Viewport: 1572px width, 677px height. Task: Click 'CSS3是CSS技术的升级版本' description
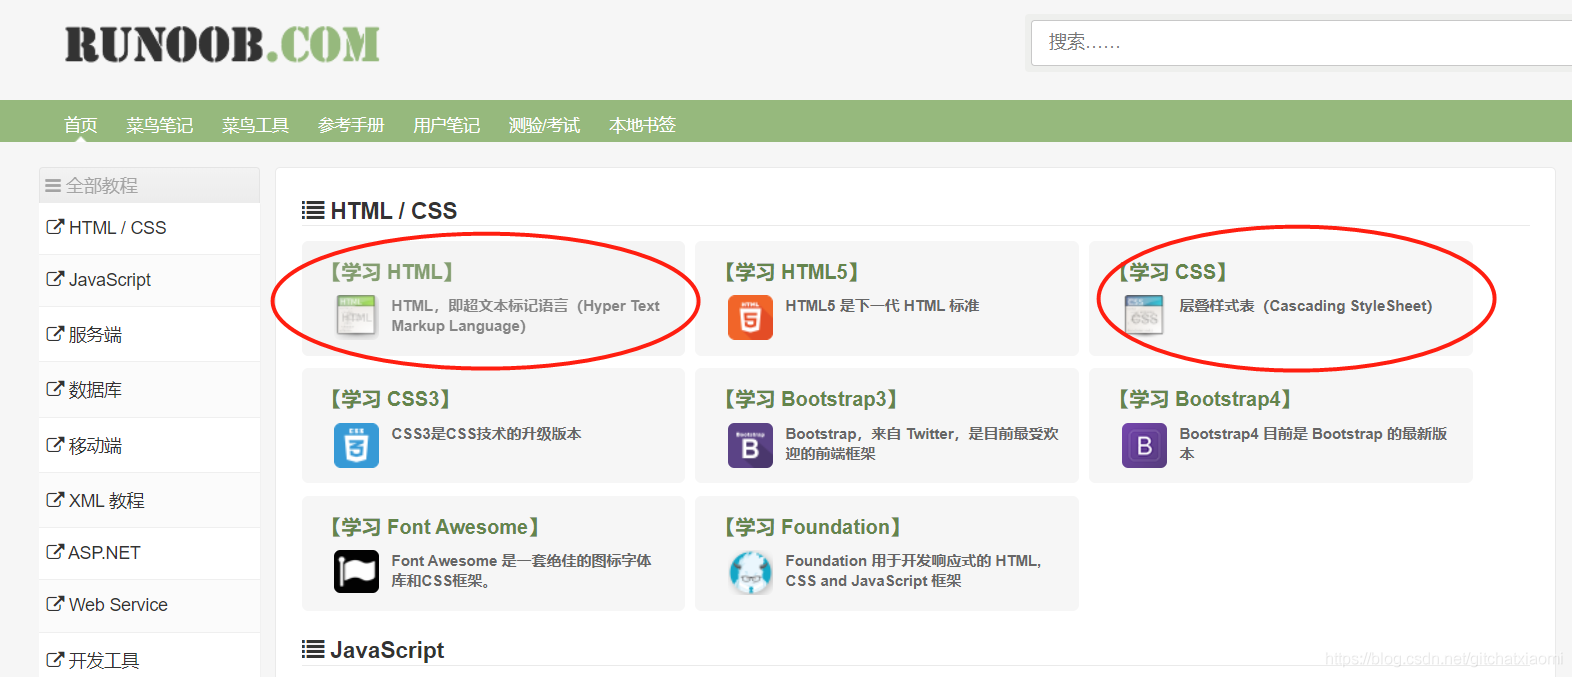(486, 433)
